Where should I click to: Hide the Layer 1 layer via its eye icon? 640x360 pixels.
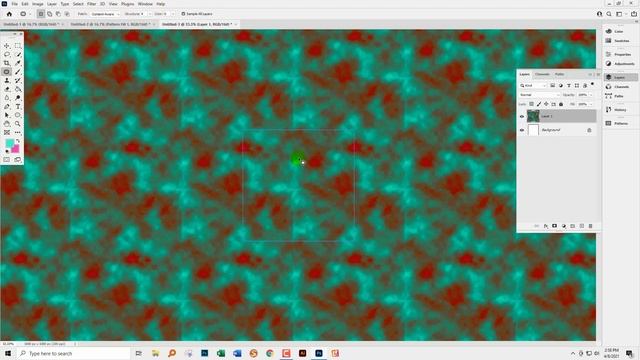(522, 117)
